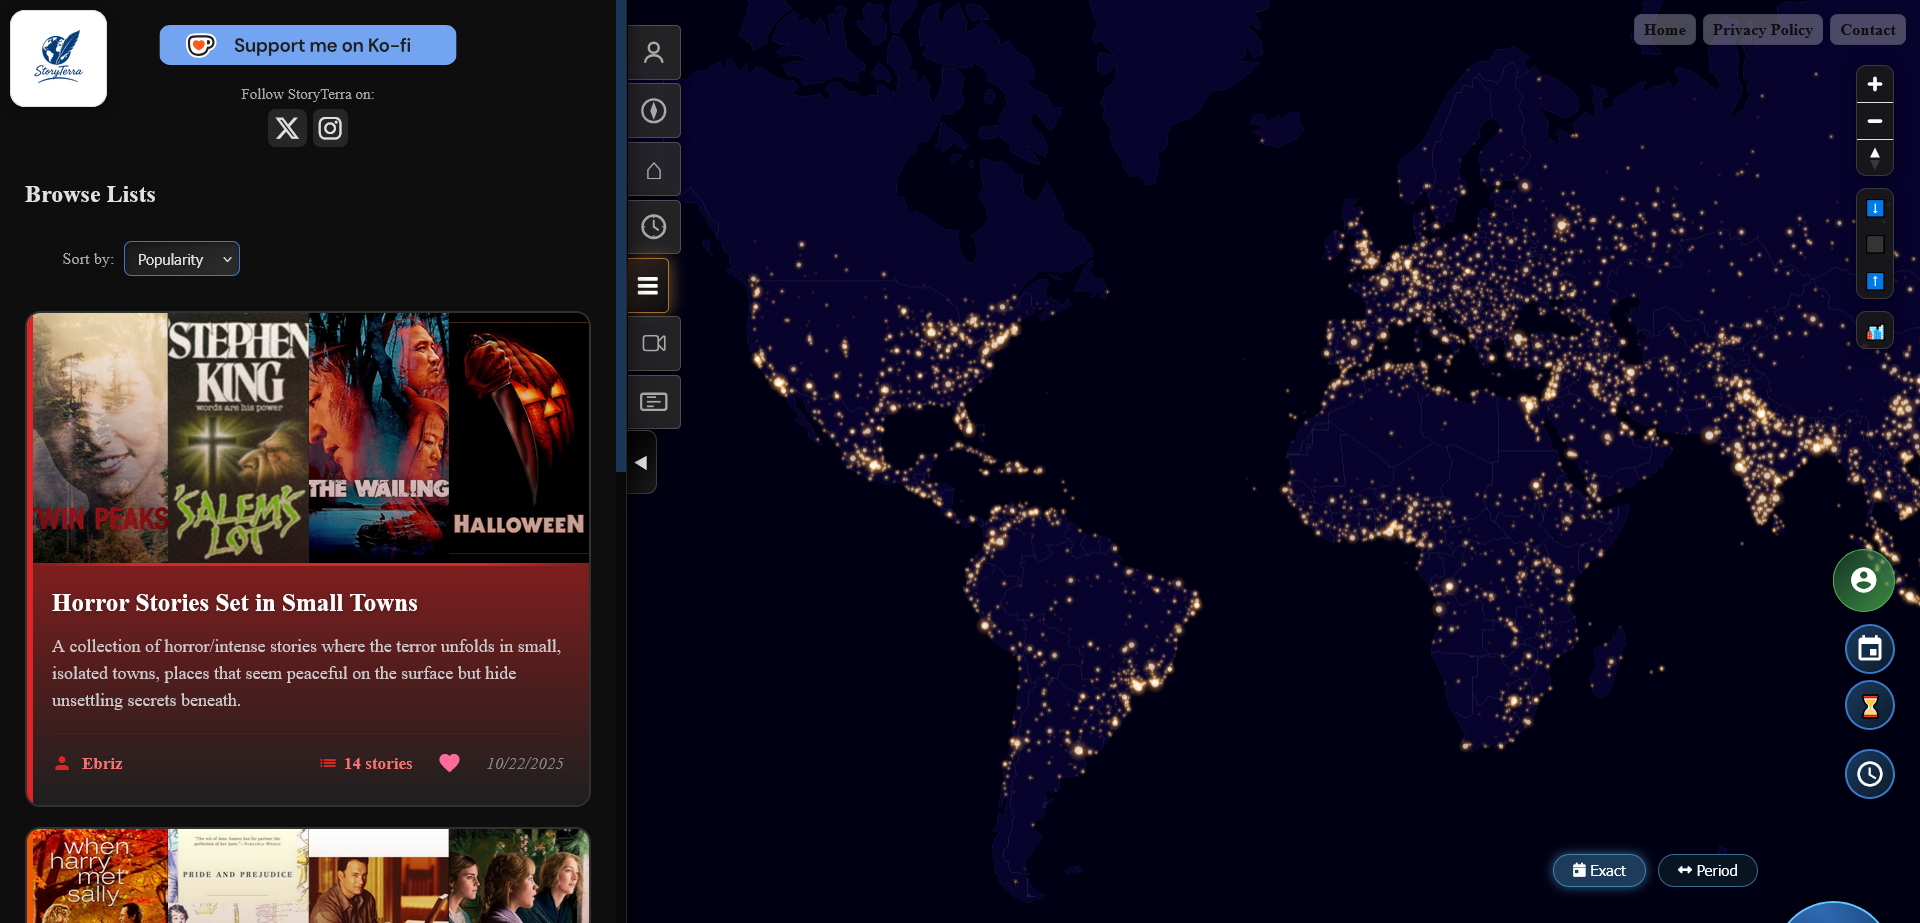The image size is (1920, 923).
Task: Select the Exact date mode
Action: pyautogui.click(x=1599, y=870)
